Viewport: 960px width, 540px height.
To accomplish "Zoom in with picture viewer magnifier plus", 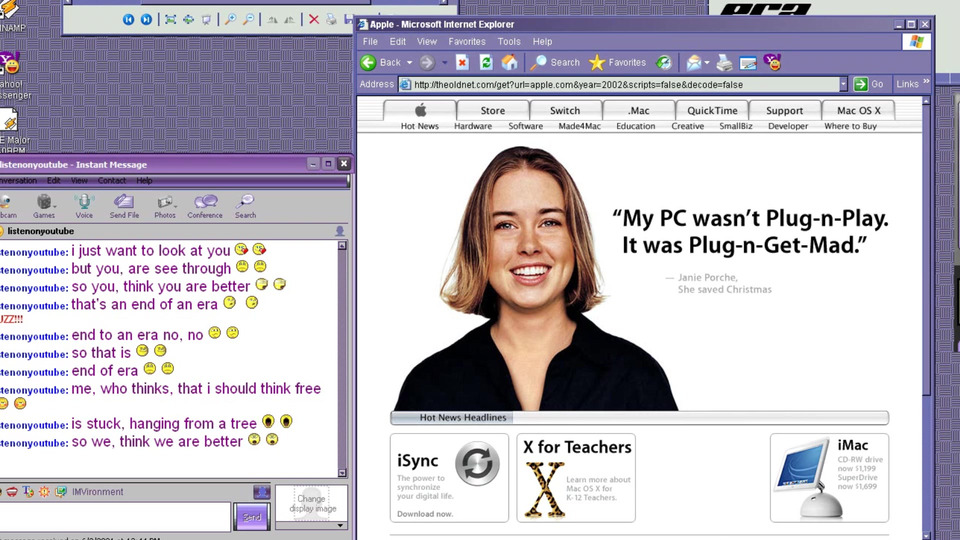I will 230,20.
